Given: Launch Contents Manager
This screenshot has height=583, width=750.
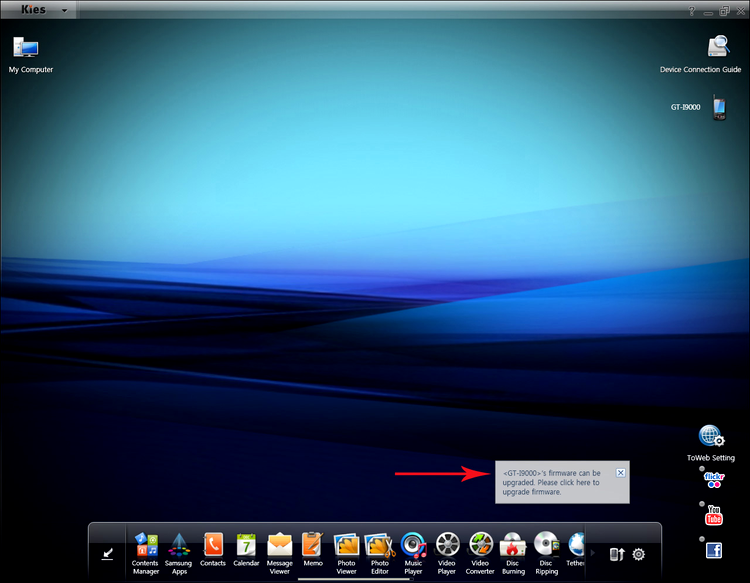Looking at the screenshot, I should tap(146, 545).
